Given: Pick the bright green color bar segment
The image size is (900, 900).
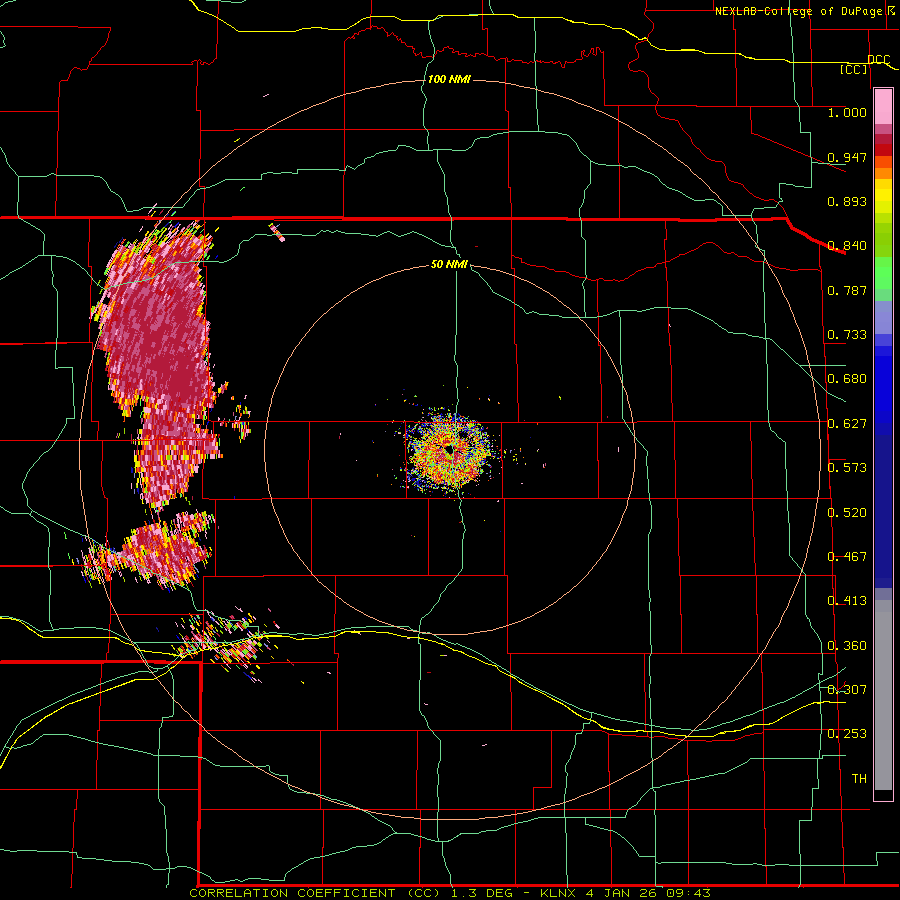Looking at the screenshot, I should (x=883, y=273).
